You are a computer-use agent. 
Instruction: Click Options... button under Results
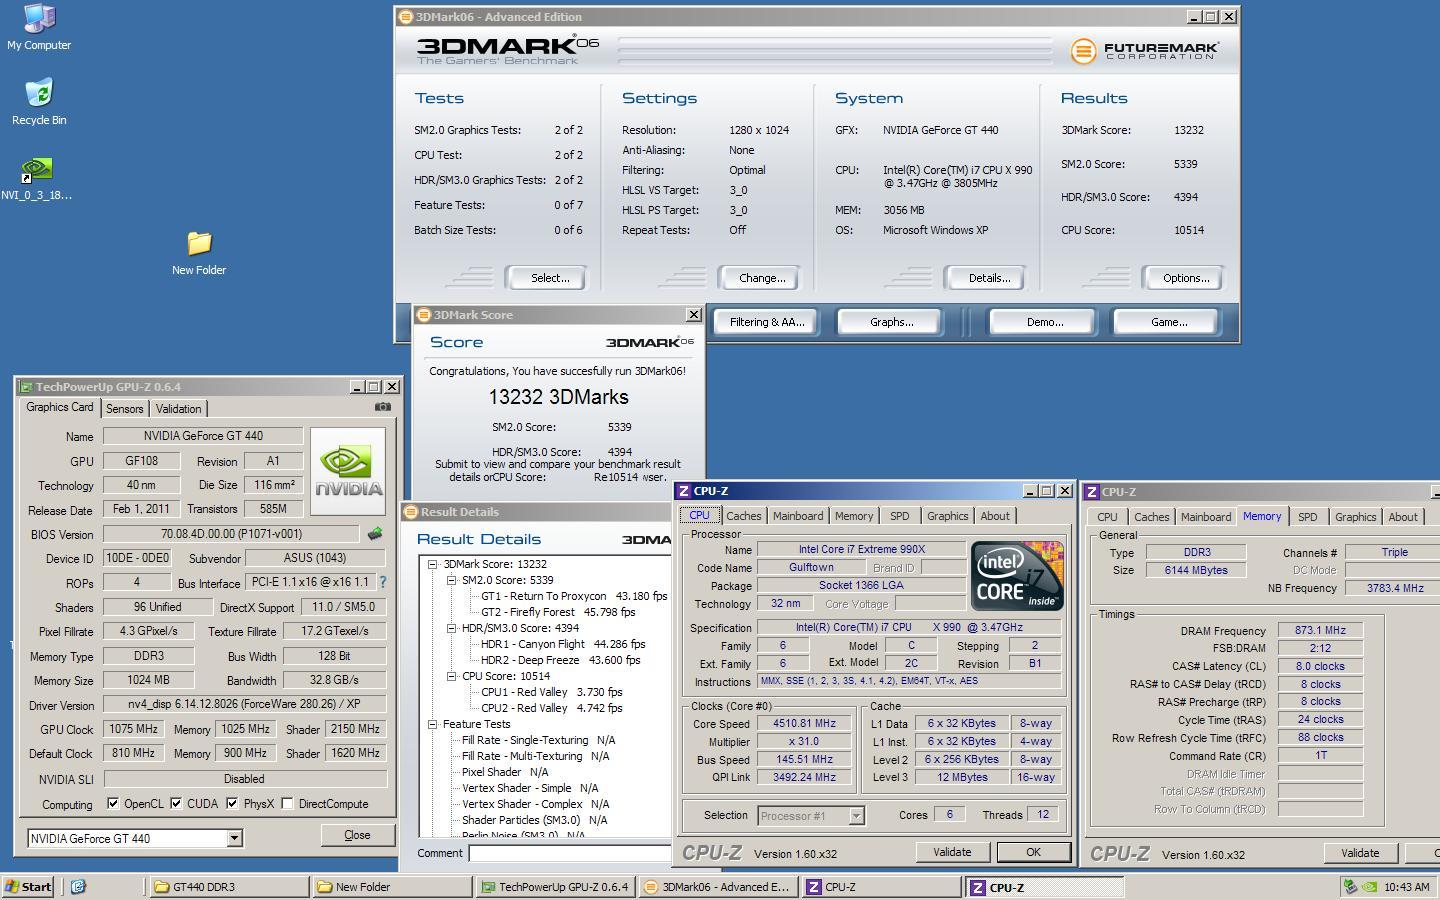(x=1183, y=278)
